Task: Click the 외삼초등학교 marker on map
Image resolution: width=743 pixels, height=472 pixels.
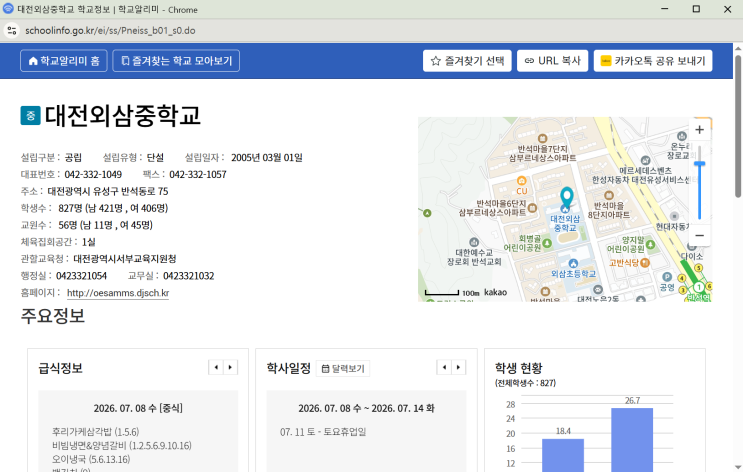Action: [x=573, y=263]
